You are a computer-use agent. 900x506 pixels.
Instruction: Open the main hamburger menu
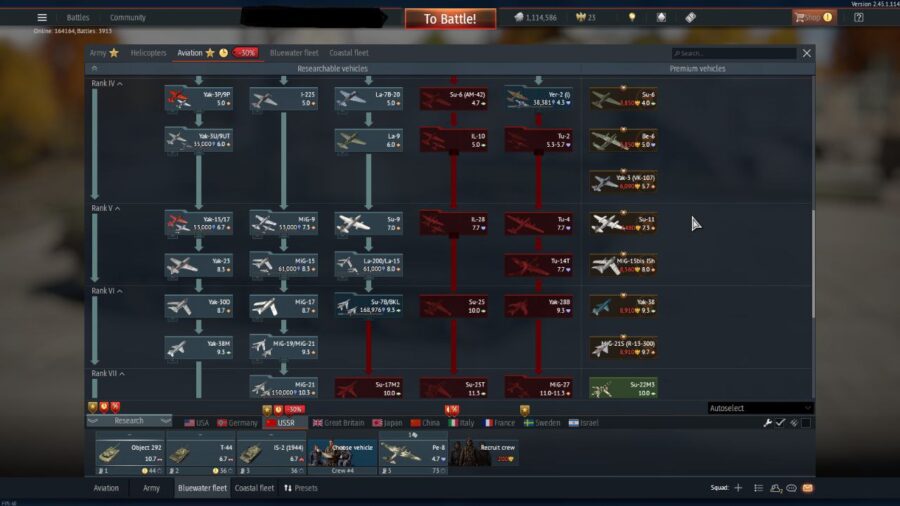41,17
